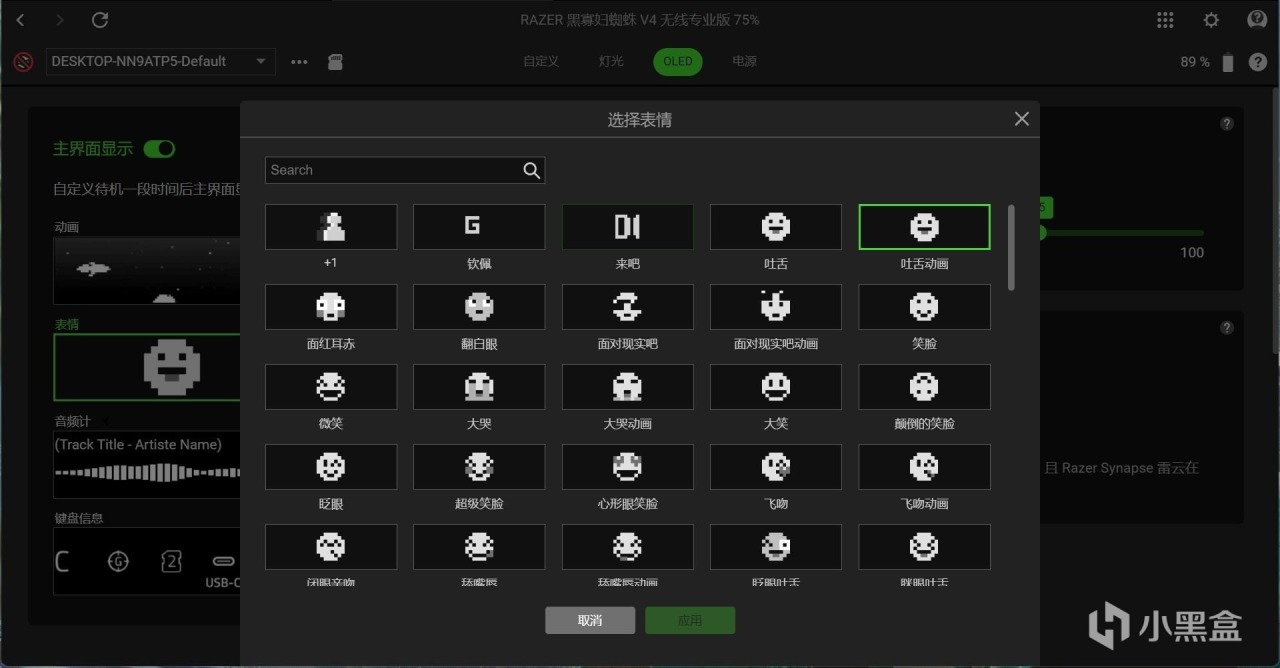Click the search magnifier icon
Image resolution: width=1280 pixels, height=668 pixels.
point(531,170)
